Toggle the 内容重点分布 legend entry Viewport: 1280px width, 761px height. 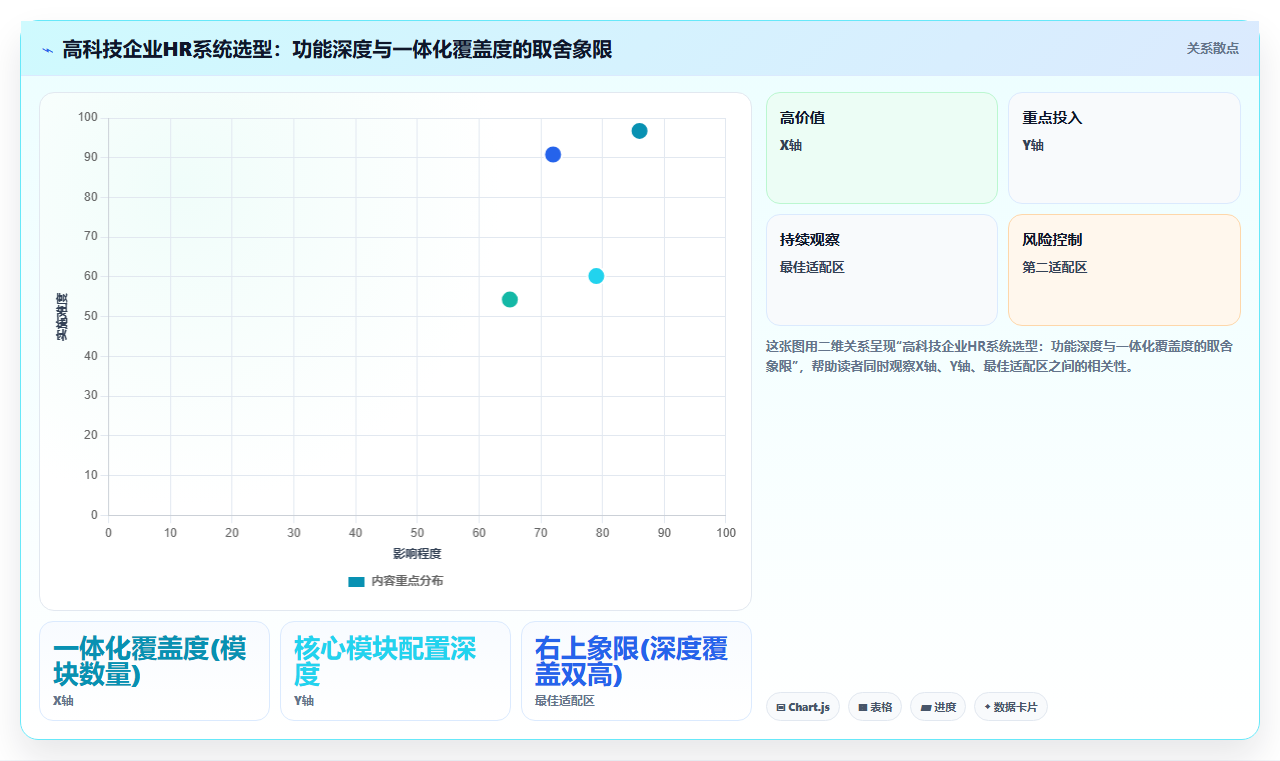396,581
